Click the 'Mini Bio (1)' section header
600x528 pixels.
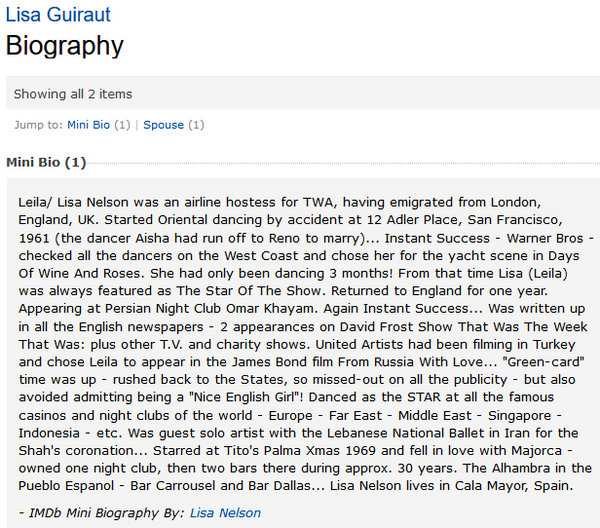click(46, 162)
